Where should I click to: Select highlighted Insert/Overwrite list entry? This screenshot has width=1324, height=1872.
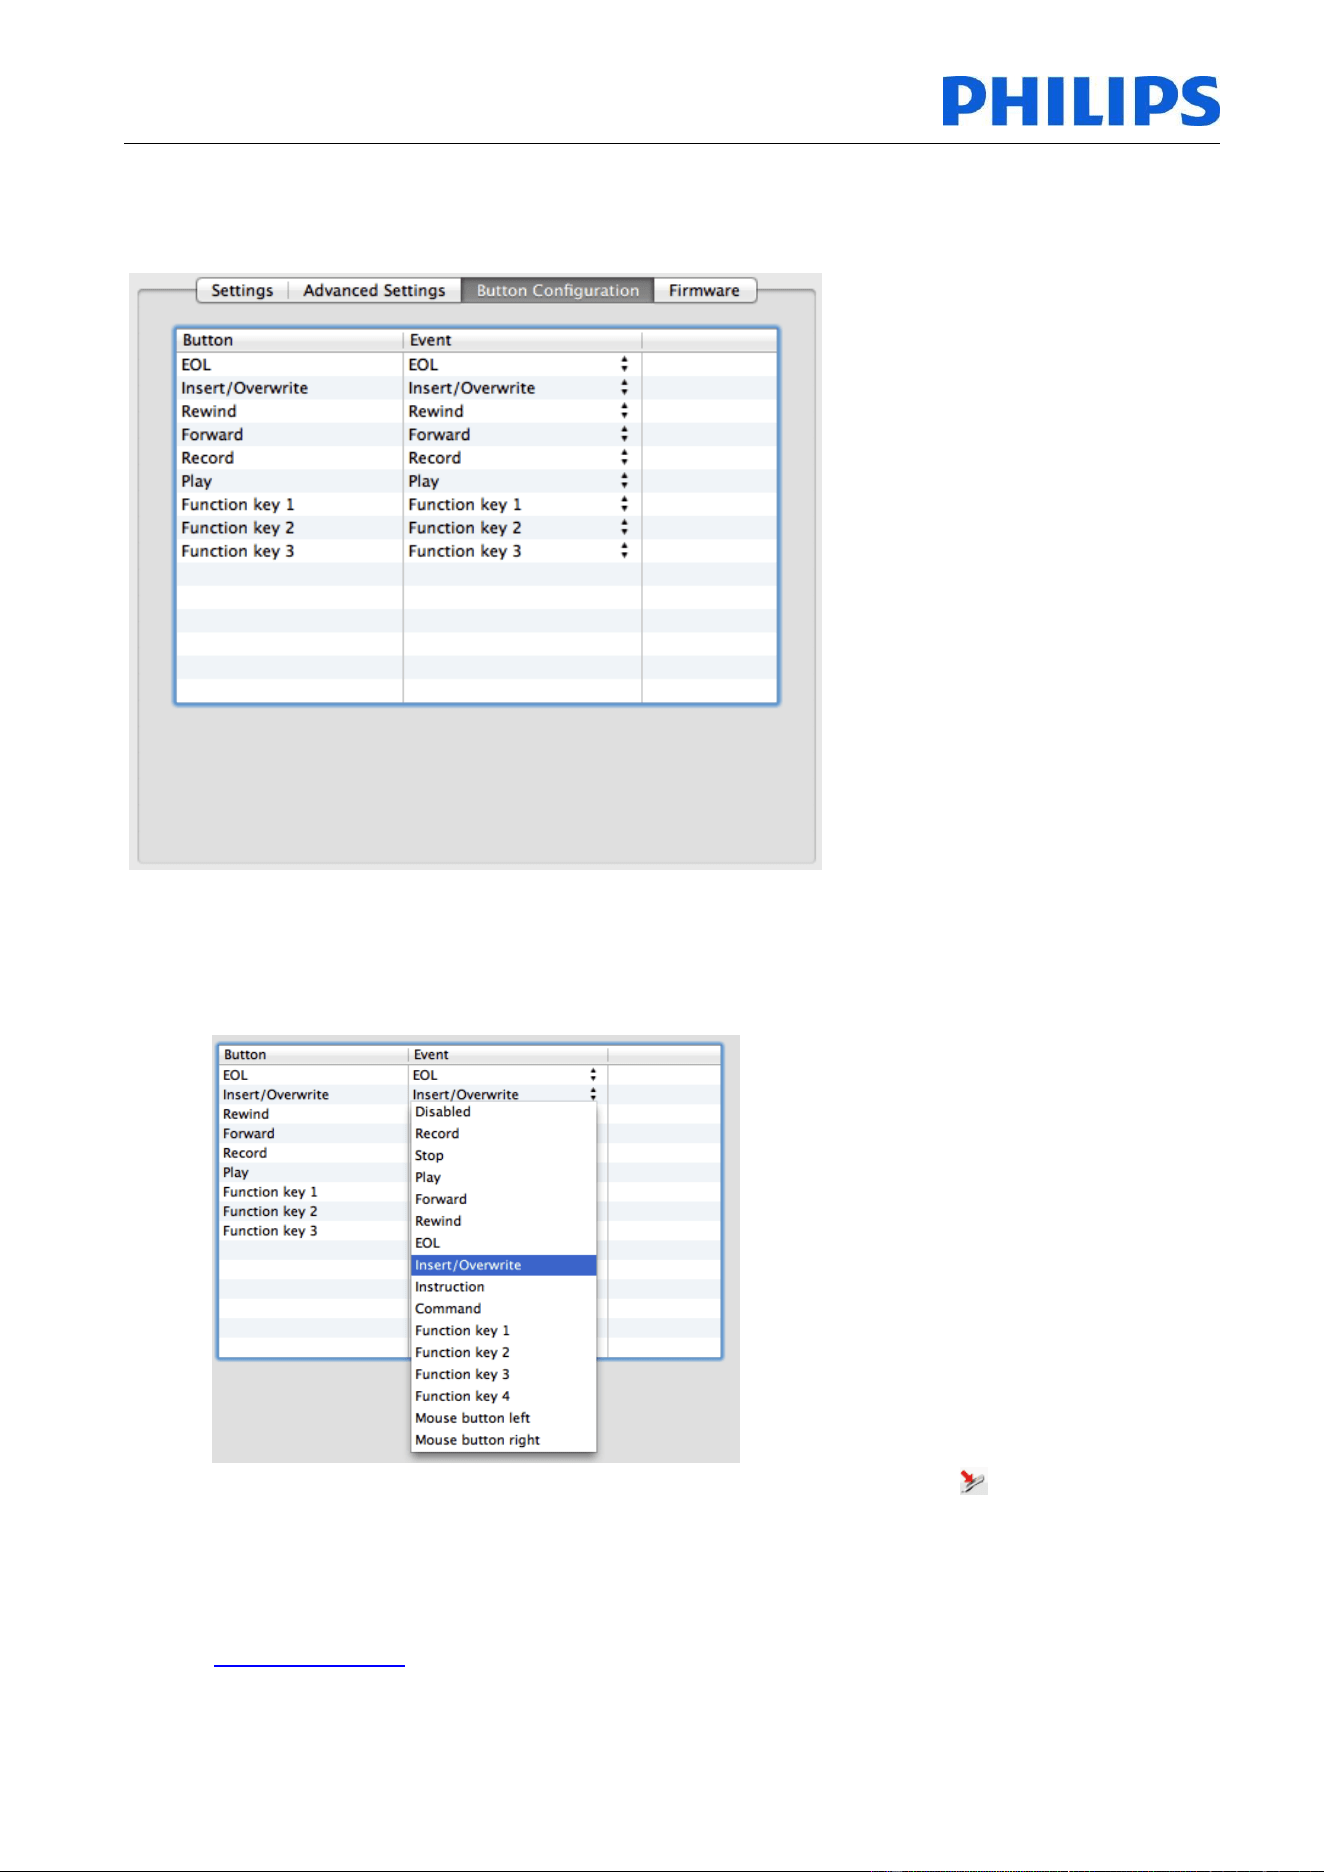pos(503,1265)
